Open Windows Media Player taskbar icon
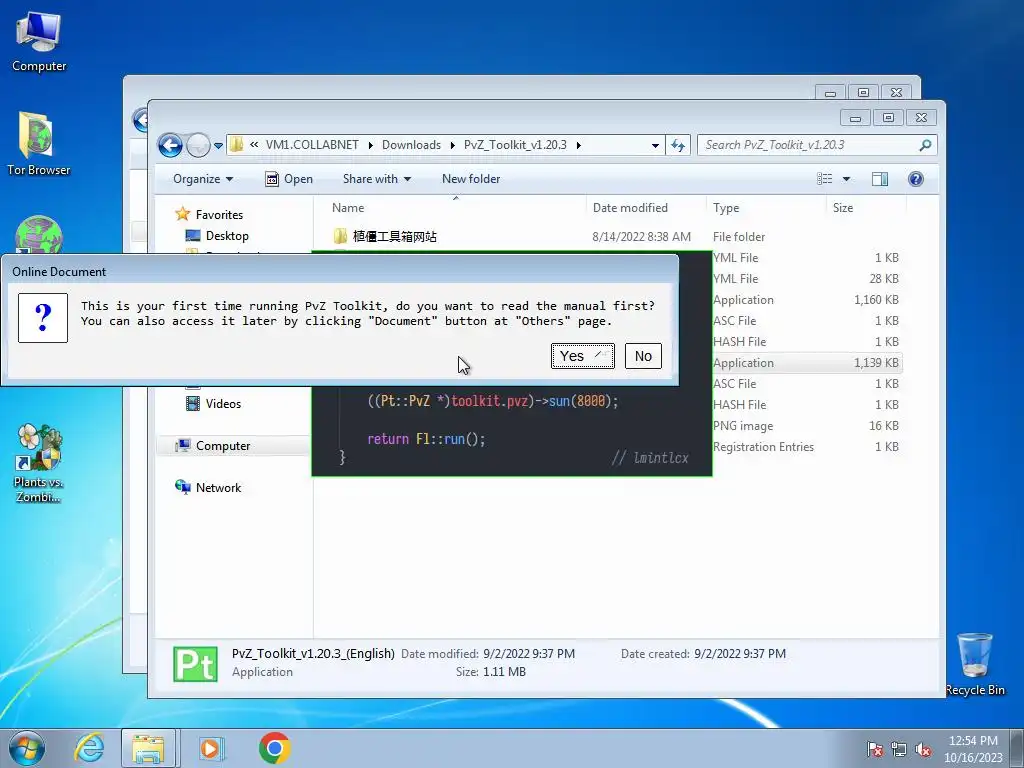This screenshot has height=768, width=1024. pyautogui.click(x=211, y=748)
